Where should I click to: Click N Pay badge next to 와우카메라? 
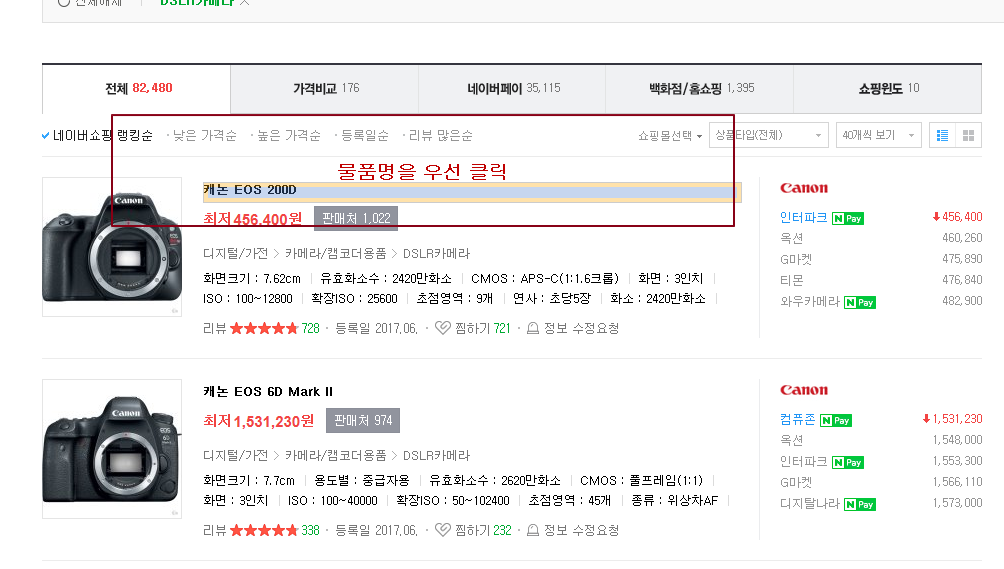point(859,302)
